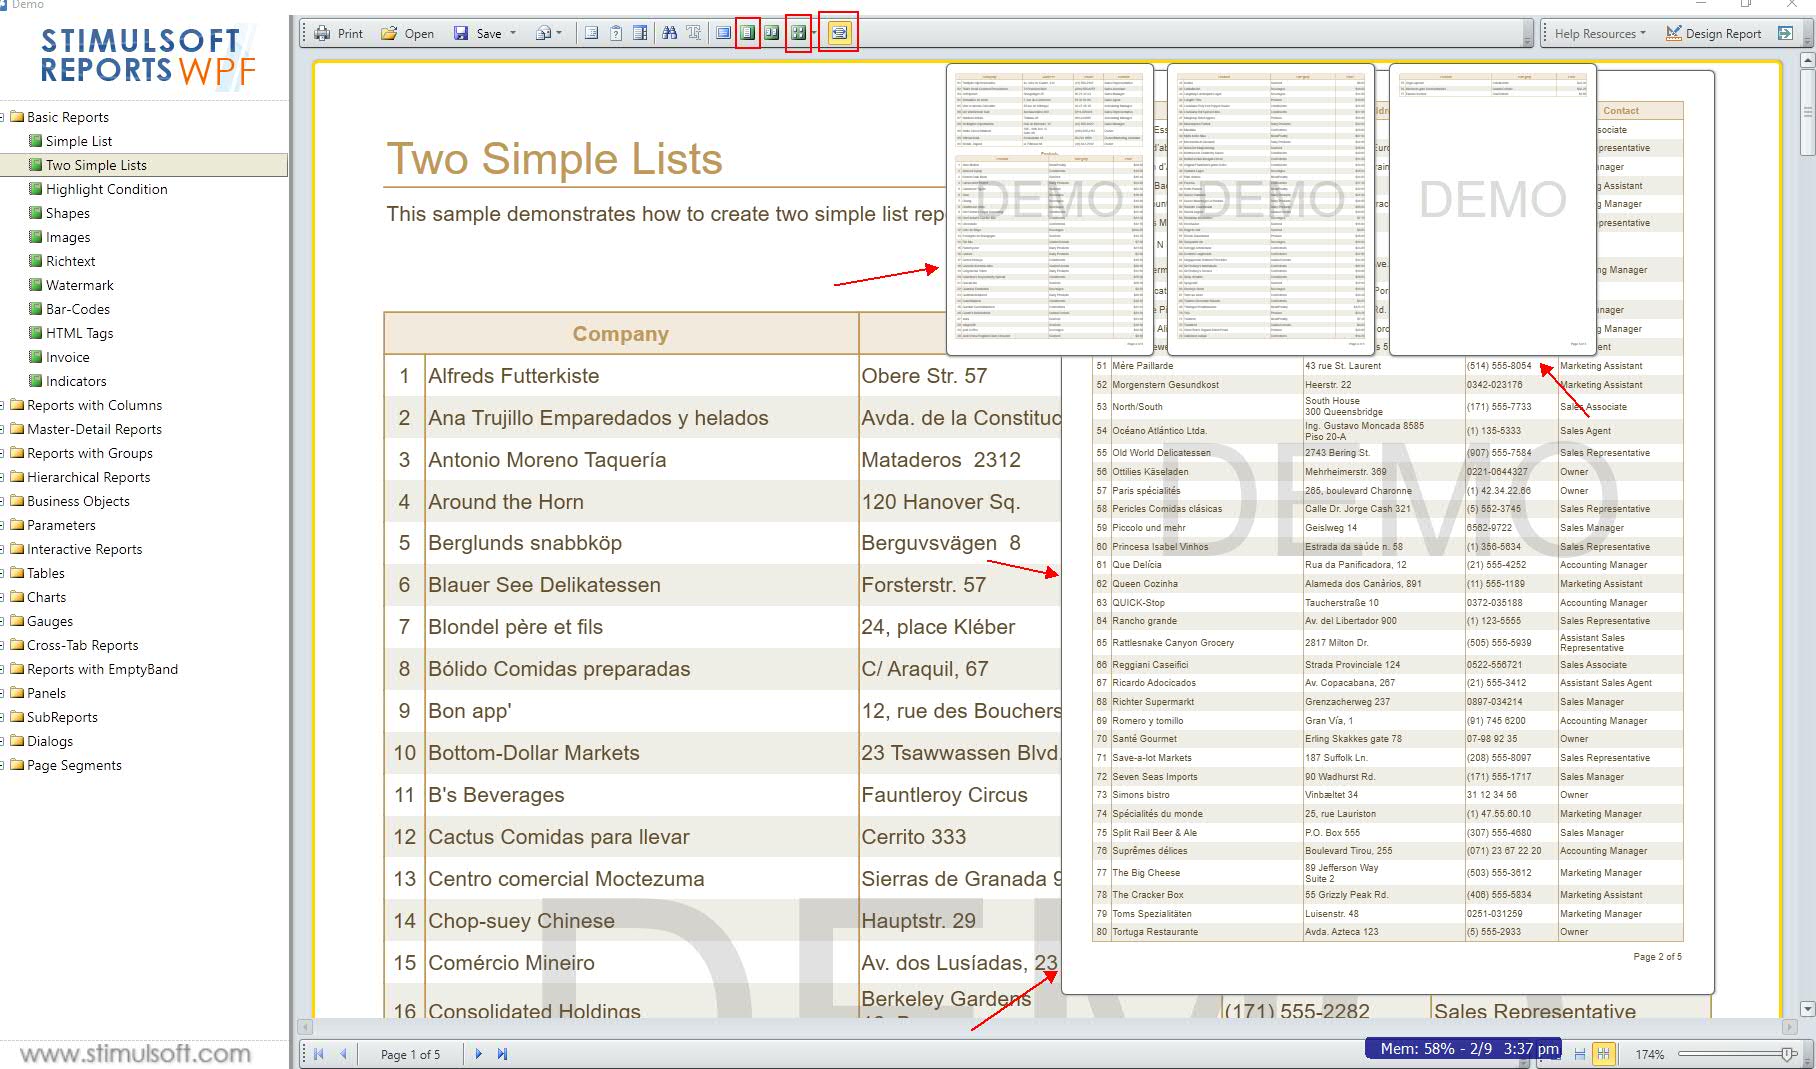Image resolution: width=1816 pixels, height=1069 pixels.
Task: Click the Page 1 of 5 indicator
Action: click(x=410, y=1054)
